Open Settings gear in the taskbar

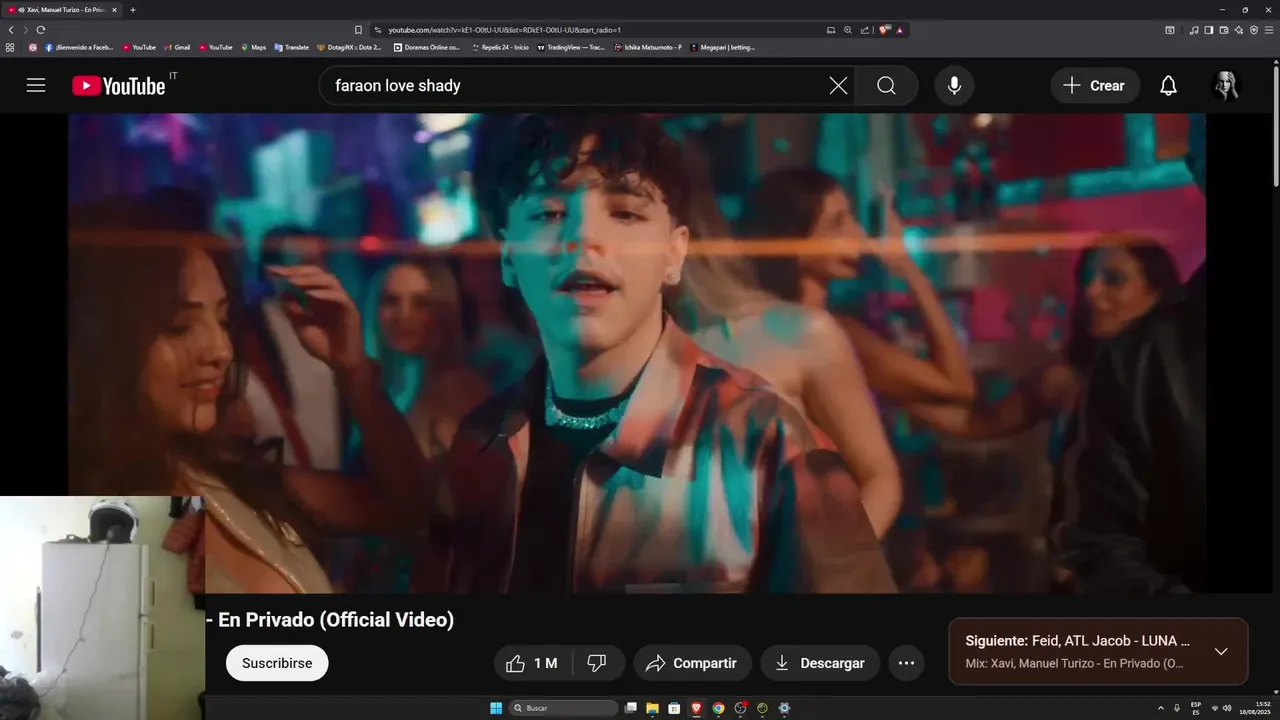784,708
